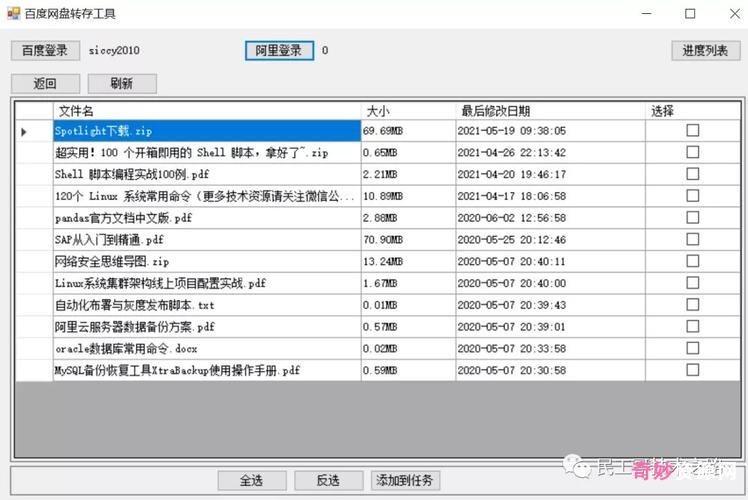Image resolution: width=748 pixels, height=500 pixels.
Task: Select the file 自动化布署与灰度发布脚本.txt
Action: (207, 305)
